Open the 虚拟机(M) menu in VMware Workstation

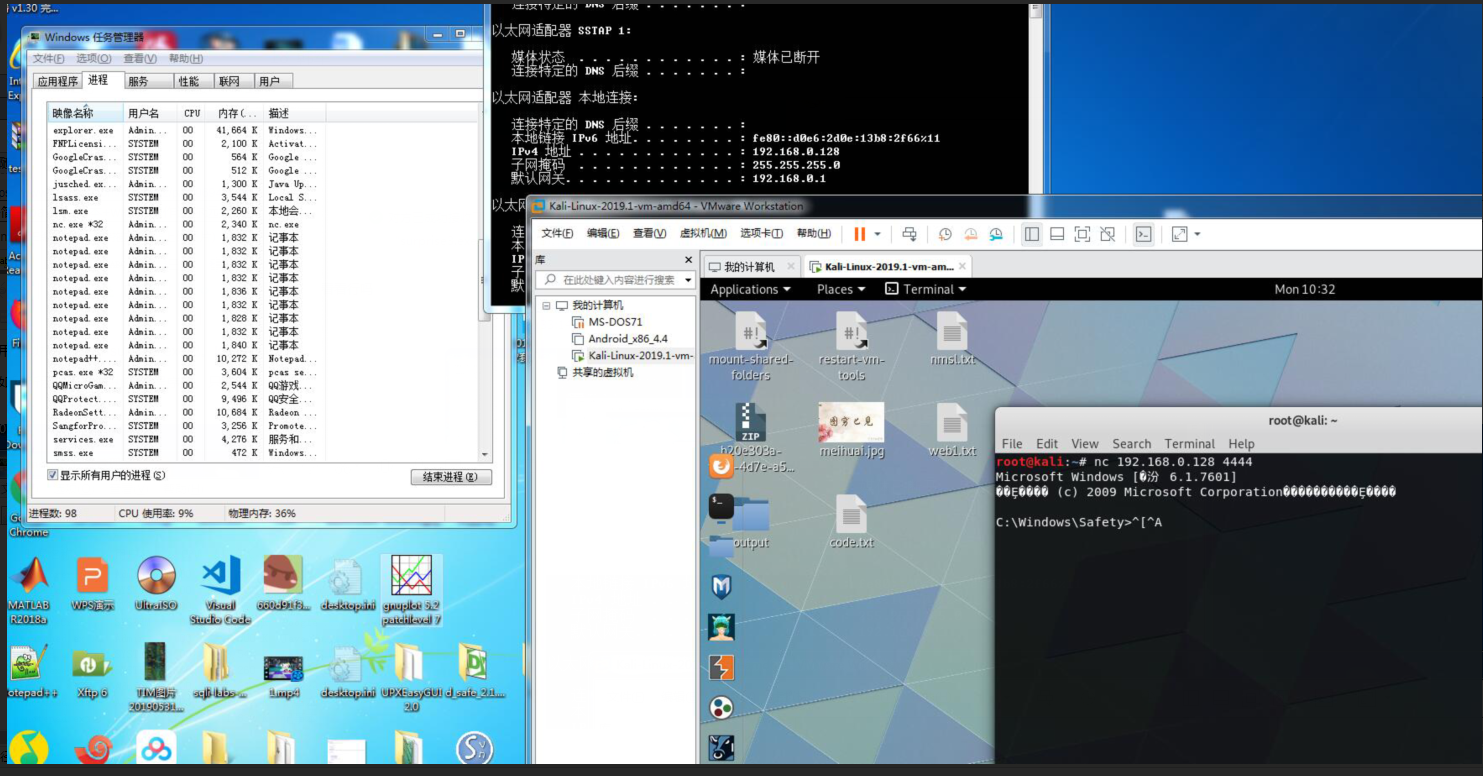(x=703, y=234)
